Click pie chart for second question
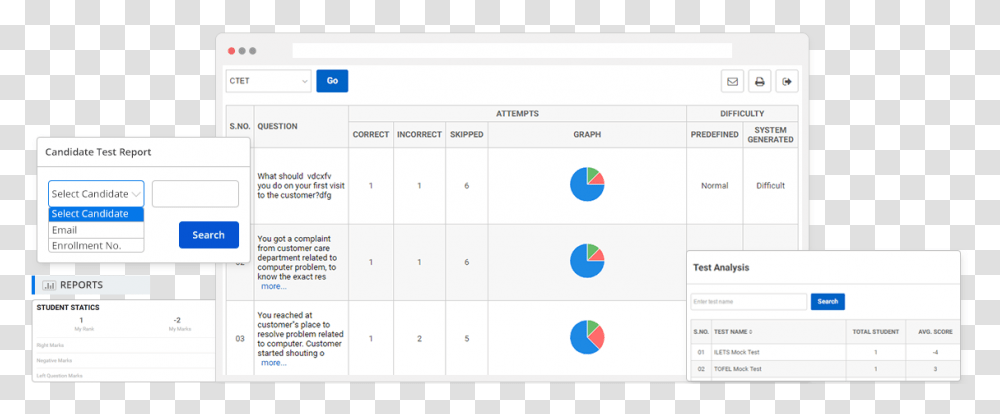 587,261
